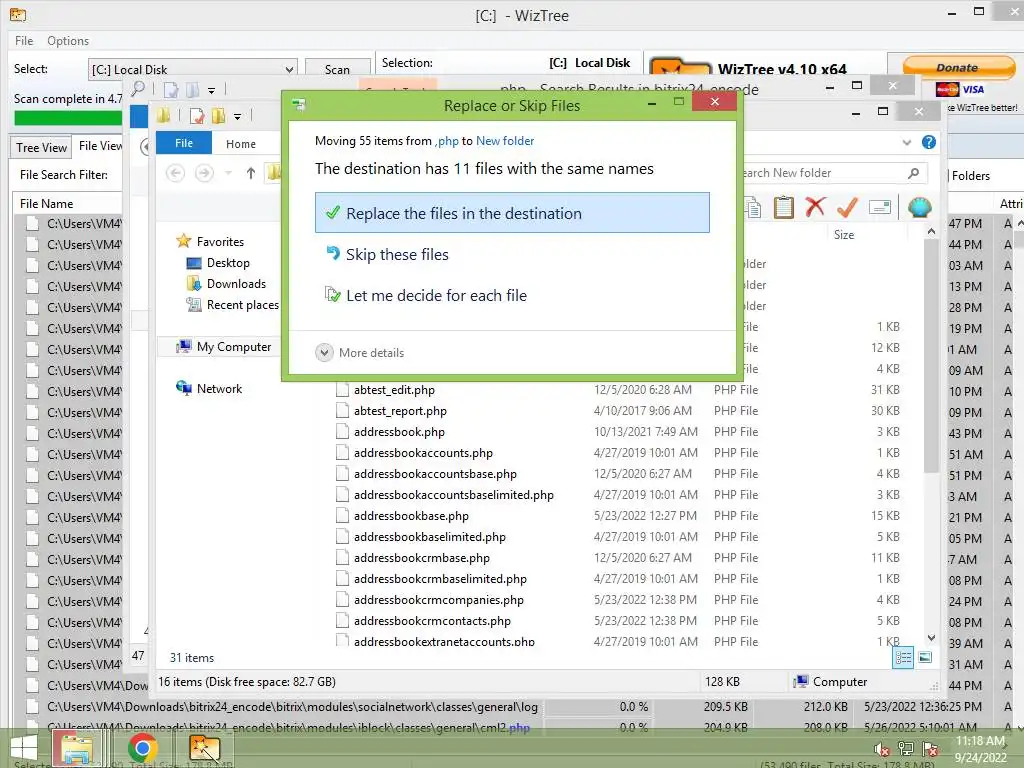Image resolution: width=1024 pixels, height=768 pixels.
Task: Switch to details view icon
Action: 903,658
